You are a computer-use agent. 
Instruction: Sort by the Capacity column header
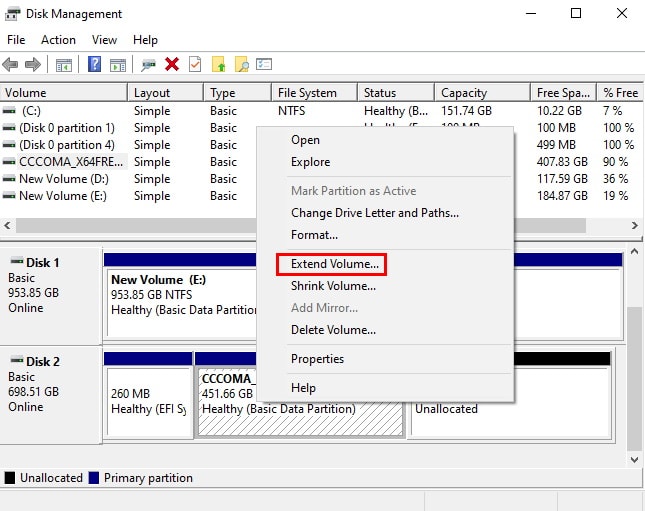coord(482,93)
